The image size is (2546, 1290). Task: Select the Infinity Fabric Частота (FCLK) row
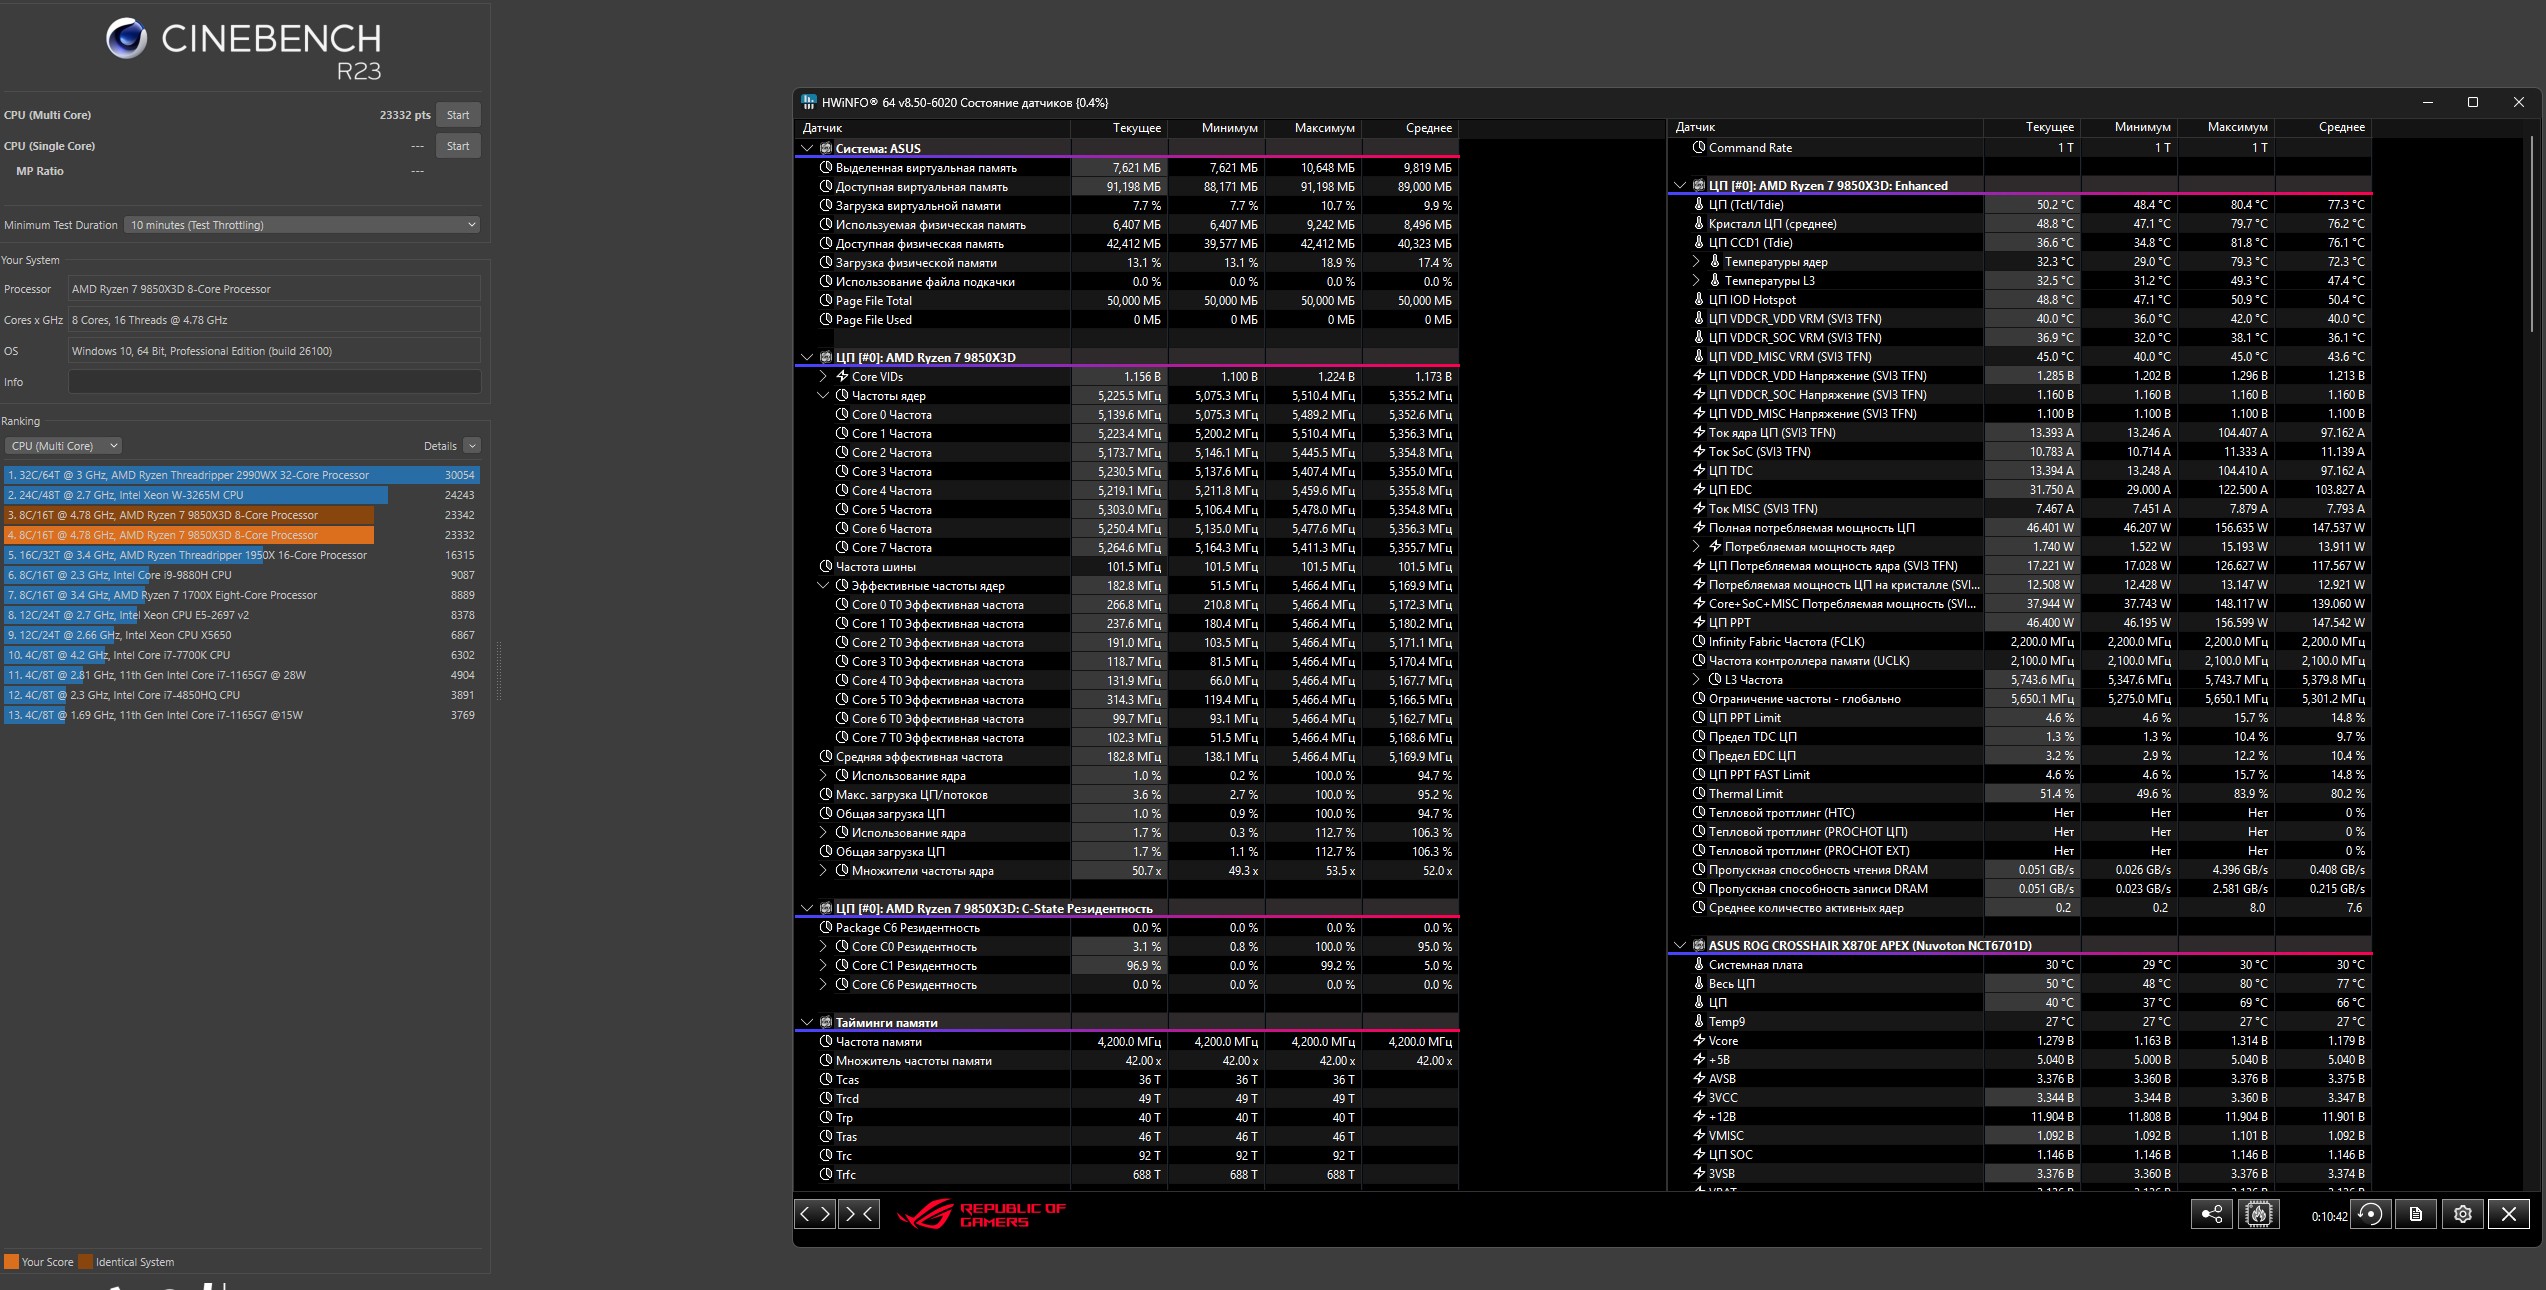[x=2020, y=642]
